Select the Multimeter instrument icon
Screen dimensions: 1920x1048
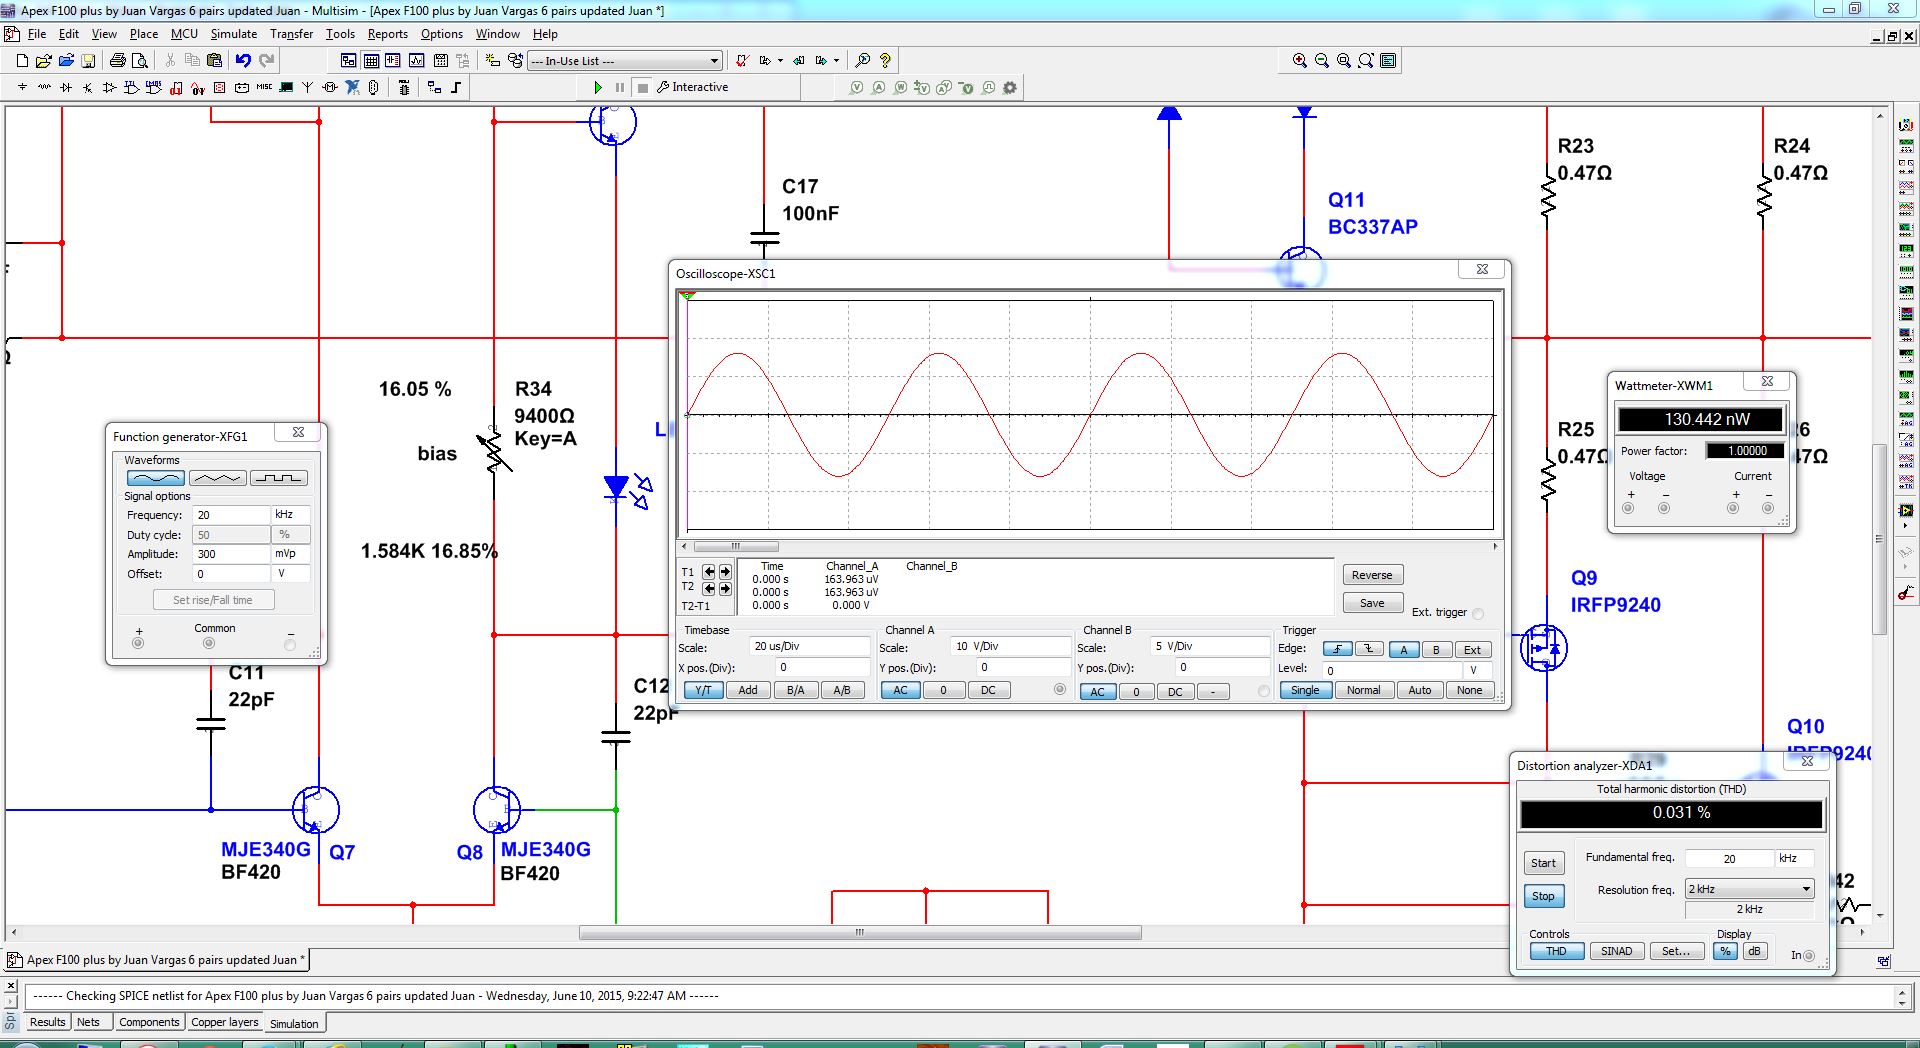click(x=1906, y=126)
